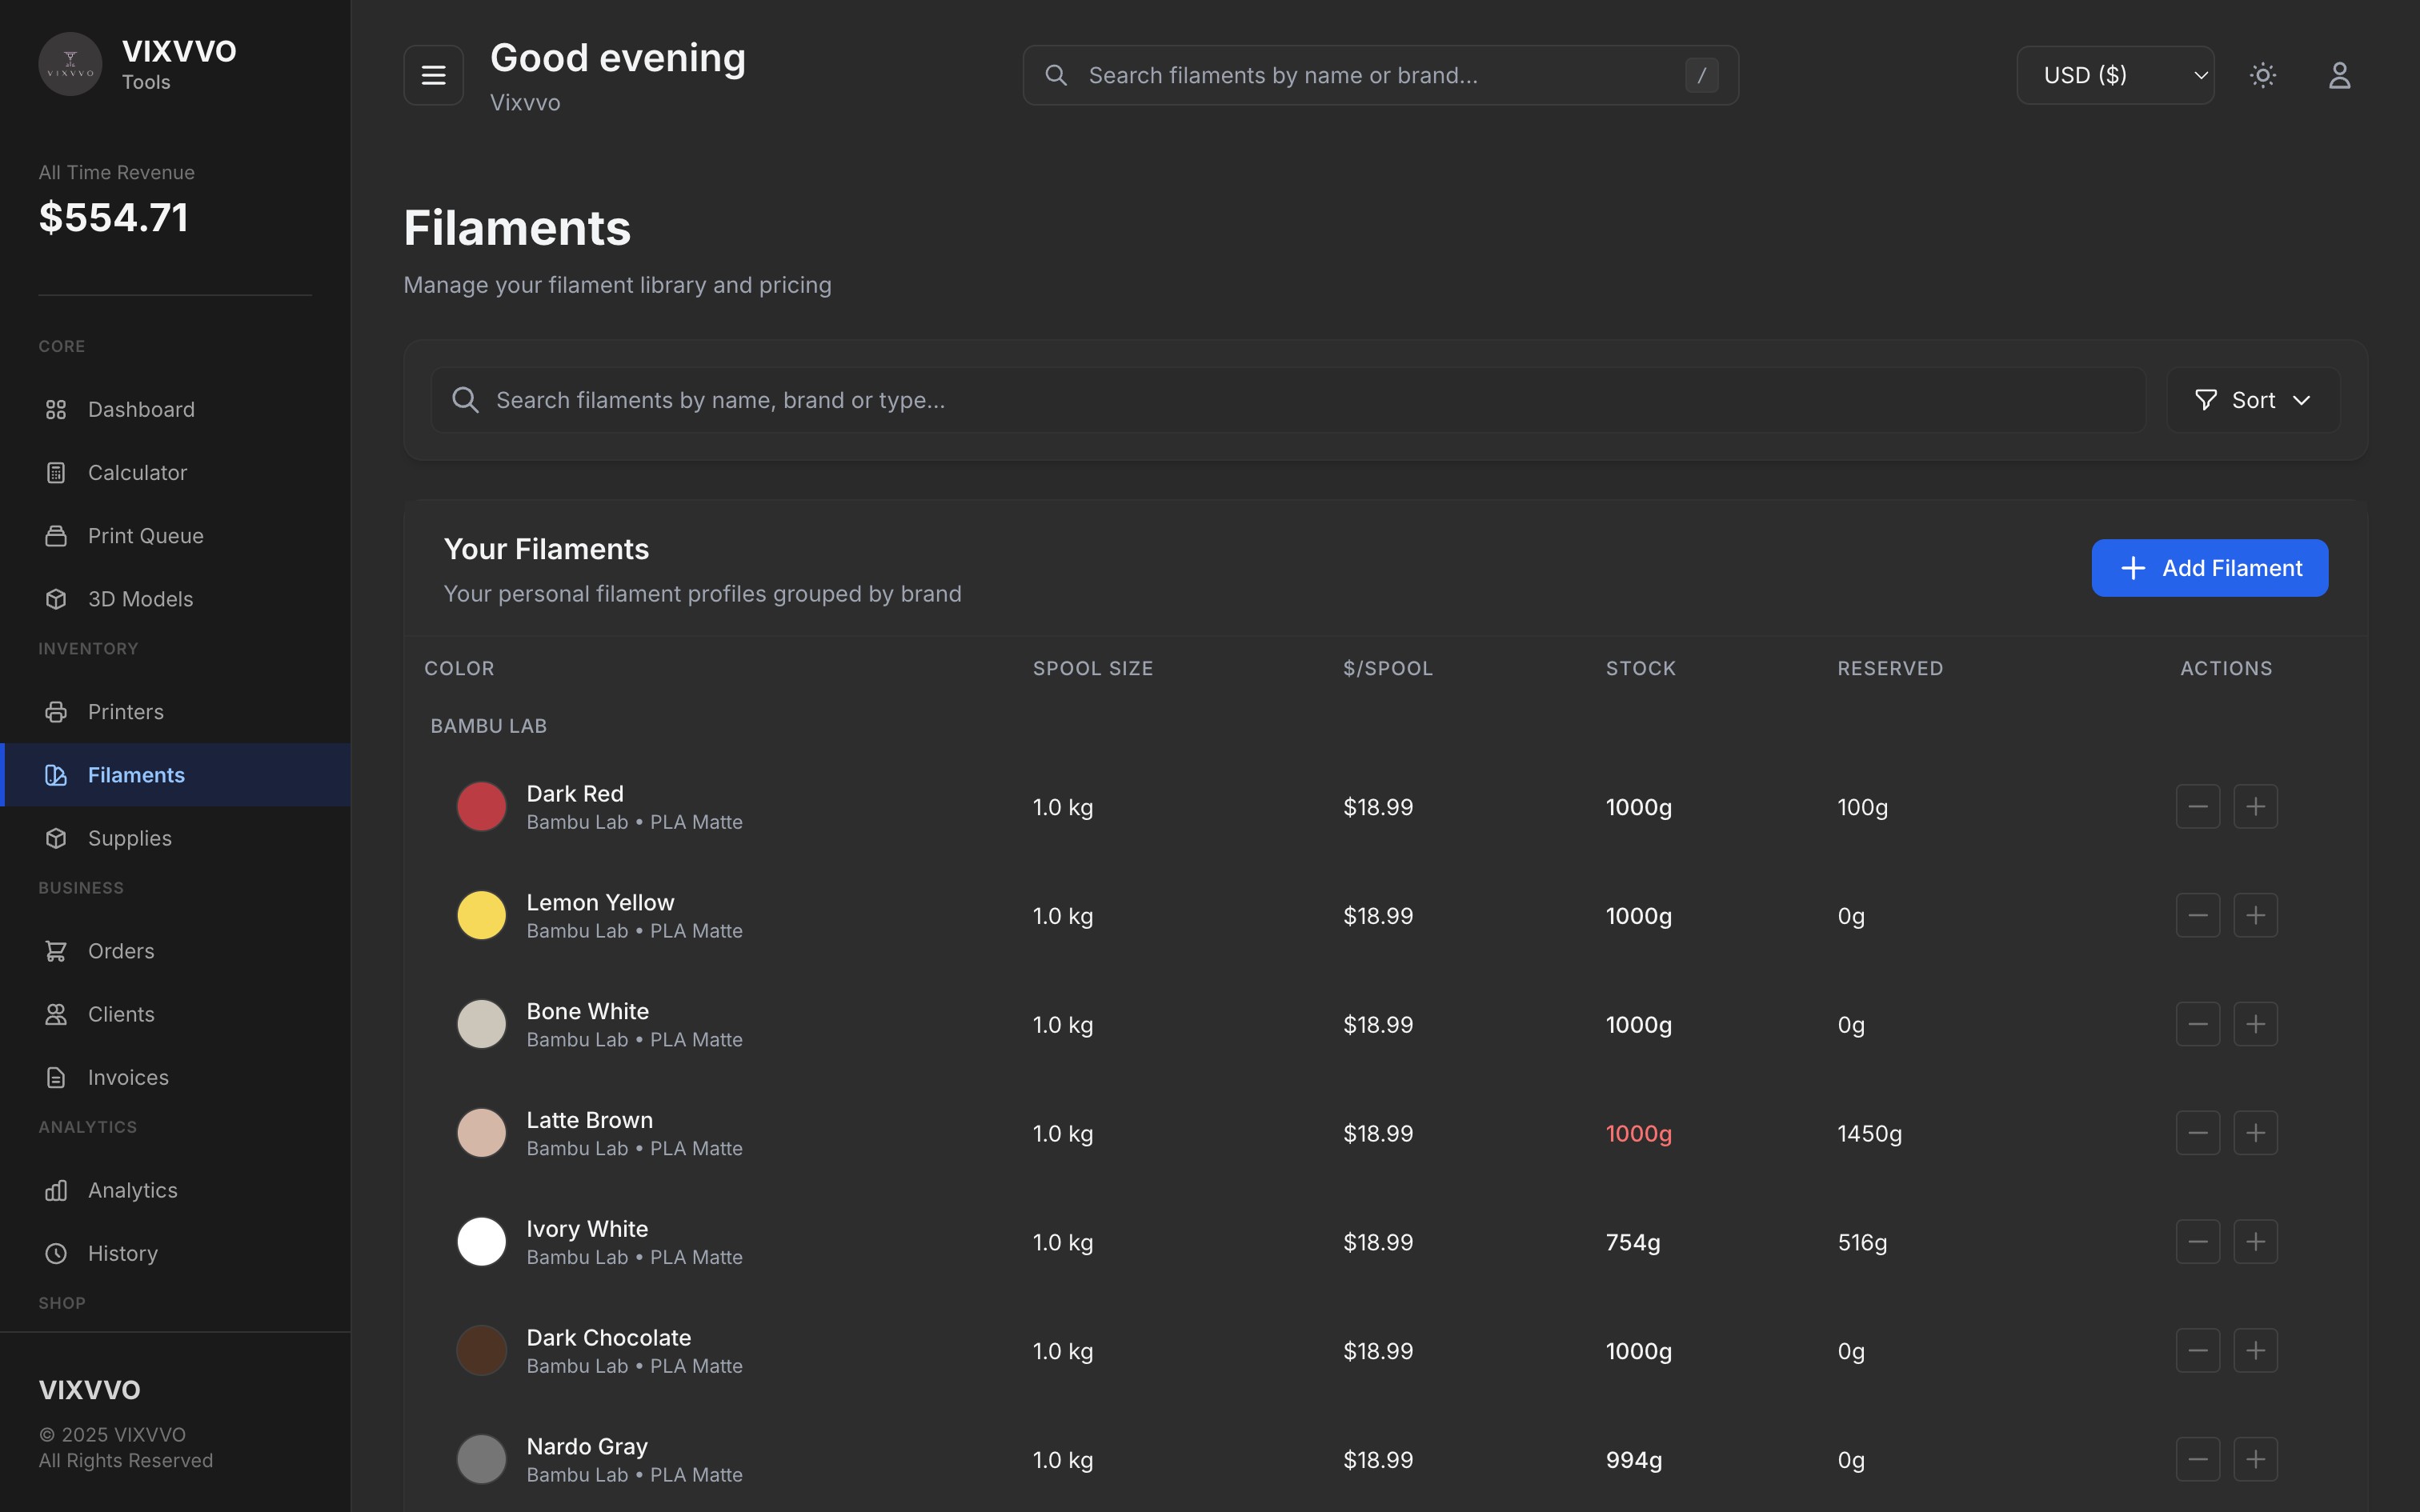This screenshot has height=1512, width=2420.
Task: Focus the top filament search by brand field
Action: point(1380,75)
